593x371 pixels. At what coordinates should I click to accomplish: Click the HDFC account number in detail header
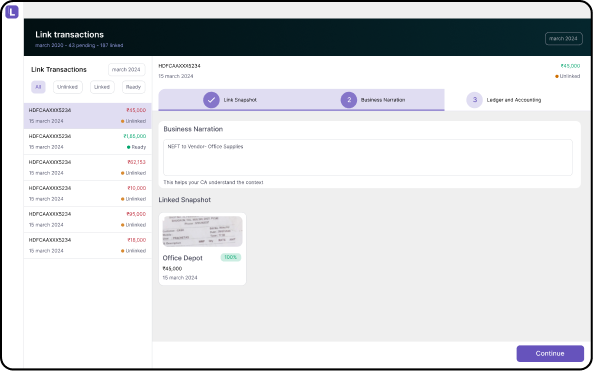click(x=179, y=66)
